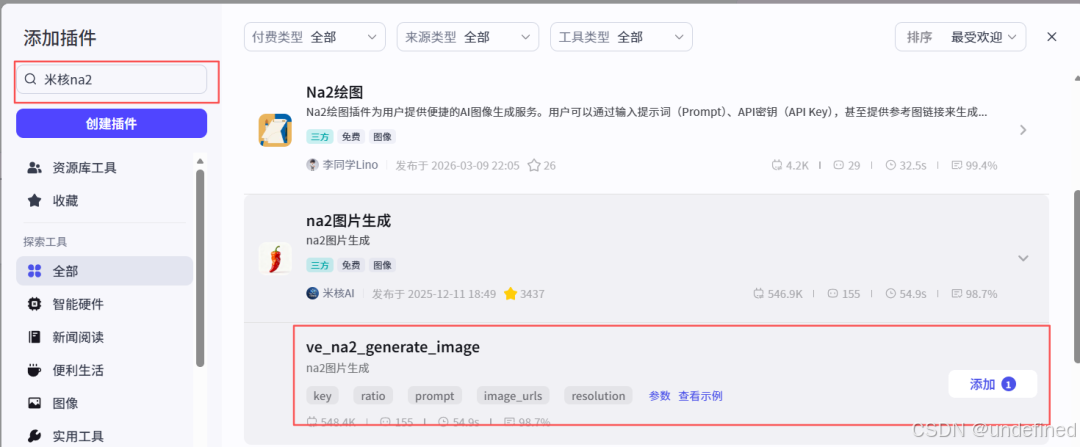
Task: Click the image_urls parameter tag
Action: click(x=513, y=396)
